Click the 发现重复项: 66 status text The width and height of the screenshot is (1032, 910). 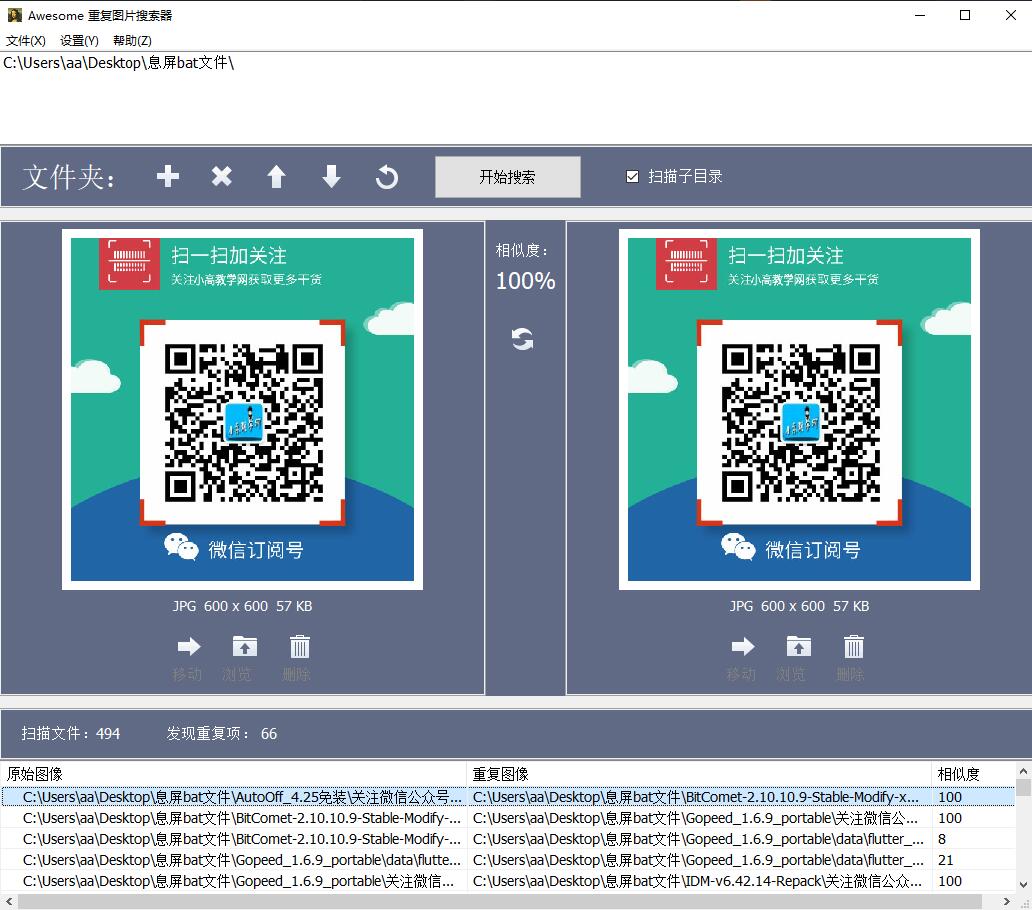[222, 733]
